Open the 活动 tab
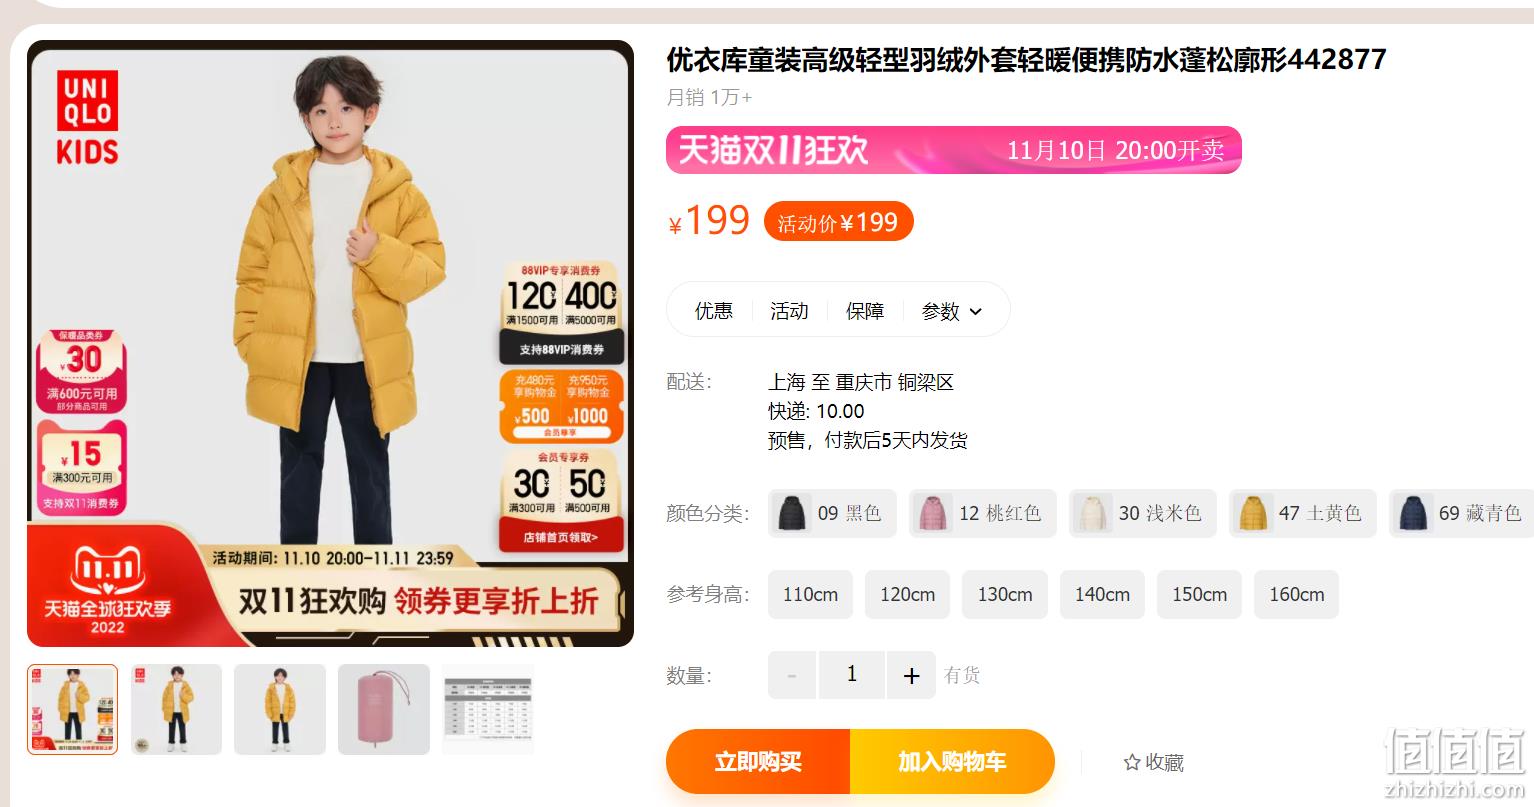The image size is (1534, 807). click(x=789, y=311)
